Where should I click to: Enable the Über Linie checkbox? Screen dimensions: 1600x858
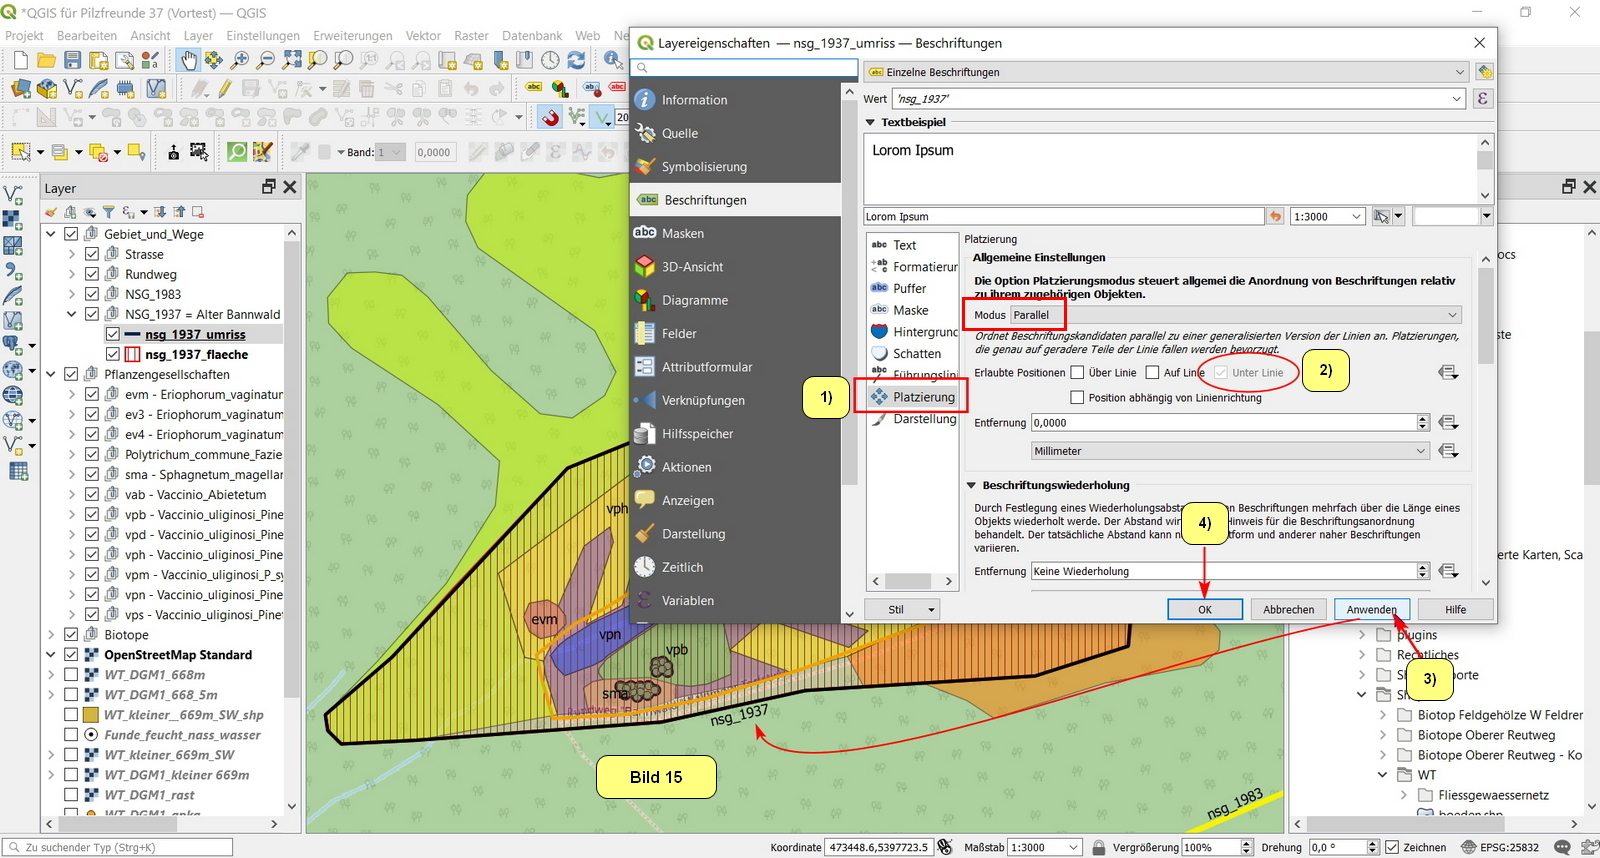[1077, 373]
